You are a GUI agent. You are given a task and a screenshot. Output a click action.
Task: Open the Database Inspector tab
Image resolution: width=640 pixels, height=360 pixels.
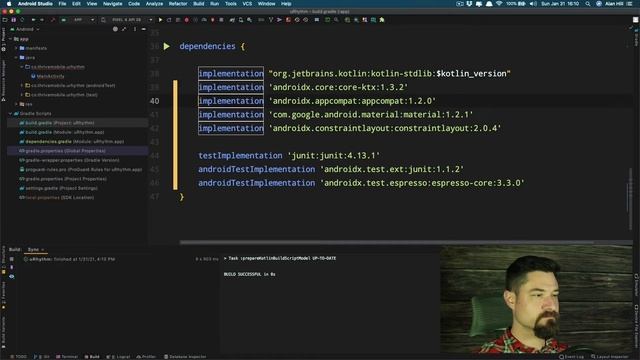(x=185, y=357)
